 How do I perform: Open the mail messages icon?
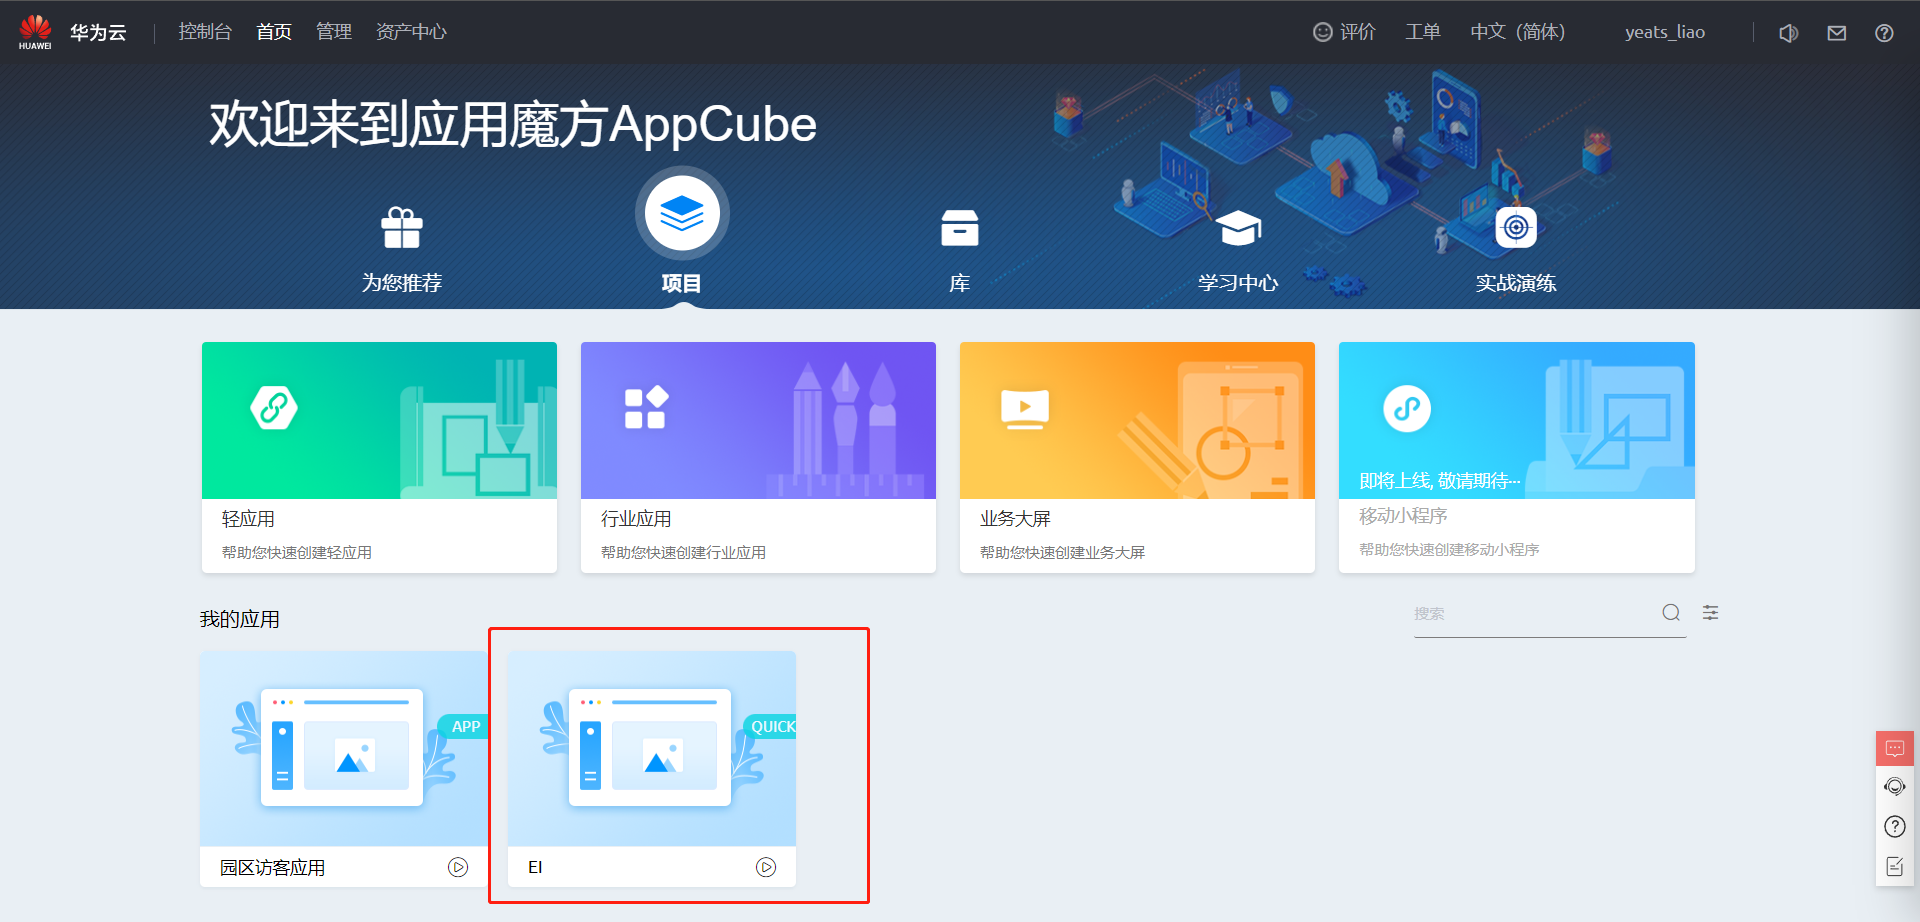(1837, 33)
